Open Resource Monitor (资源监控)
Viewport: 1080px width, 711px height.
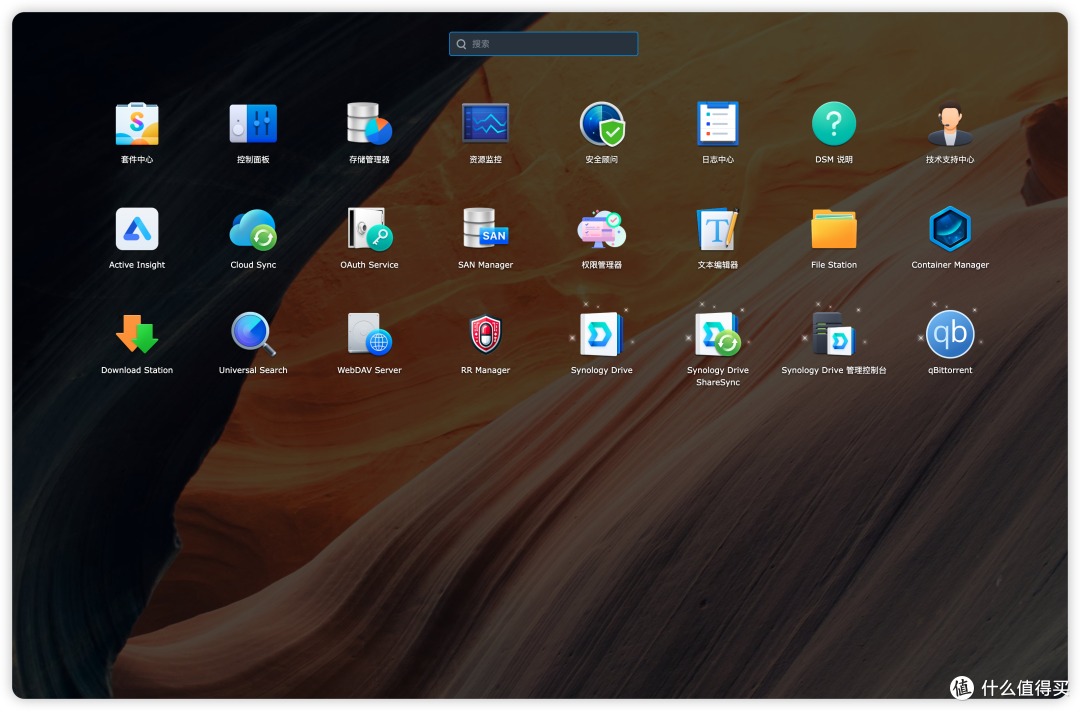[x=486, y=125]
